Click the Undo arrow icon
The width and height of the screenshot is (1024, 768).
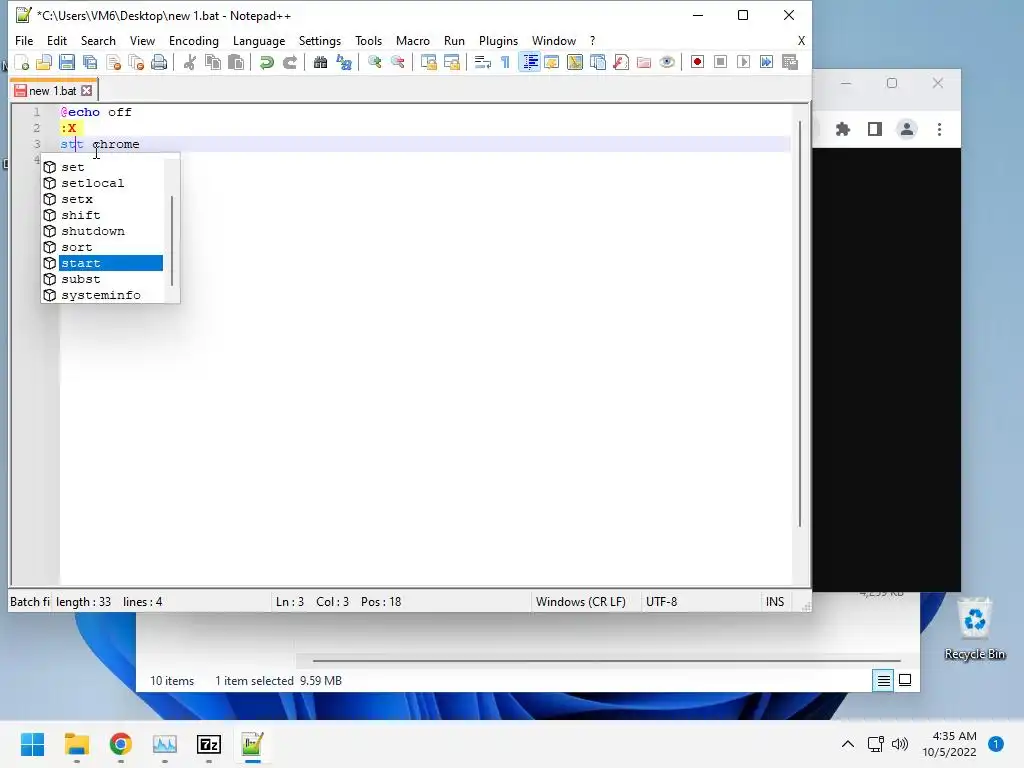click(266, 63)
